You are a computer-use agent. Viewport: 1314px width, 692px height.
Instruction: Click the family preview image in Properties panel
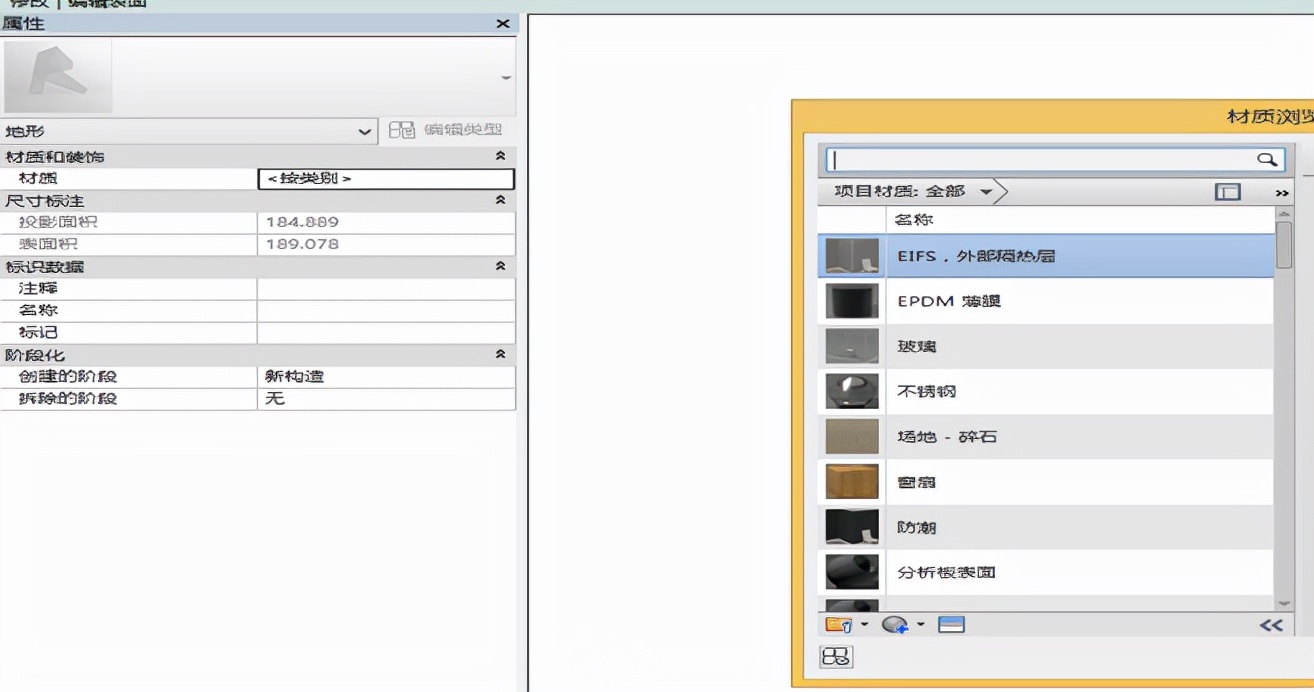58,74
